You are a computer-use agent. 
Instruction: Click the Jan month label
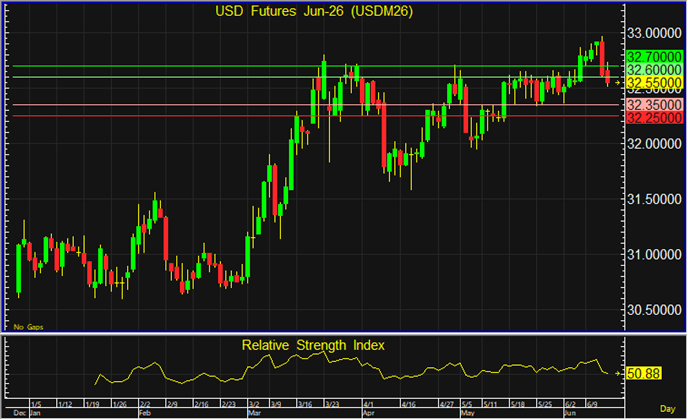[35, 413]
